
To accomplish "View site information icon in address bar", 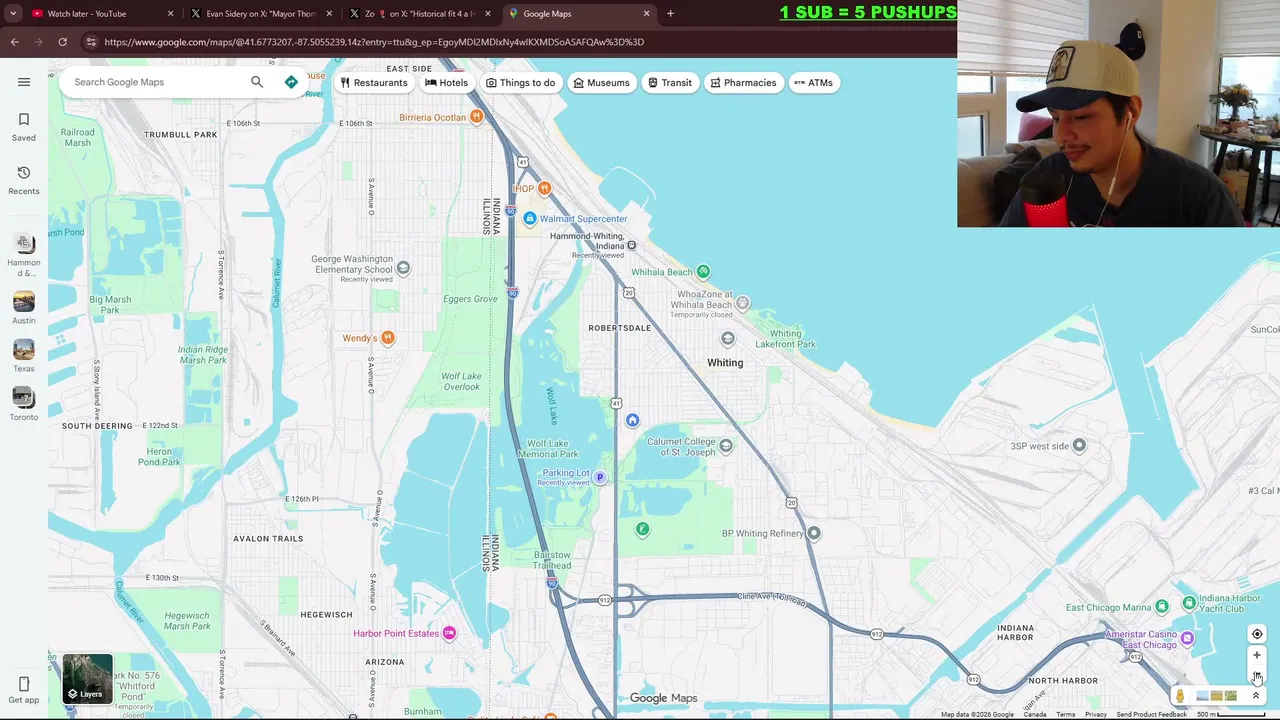I will (x=91, y=42).
